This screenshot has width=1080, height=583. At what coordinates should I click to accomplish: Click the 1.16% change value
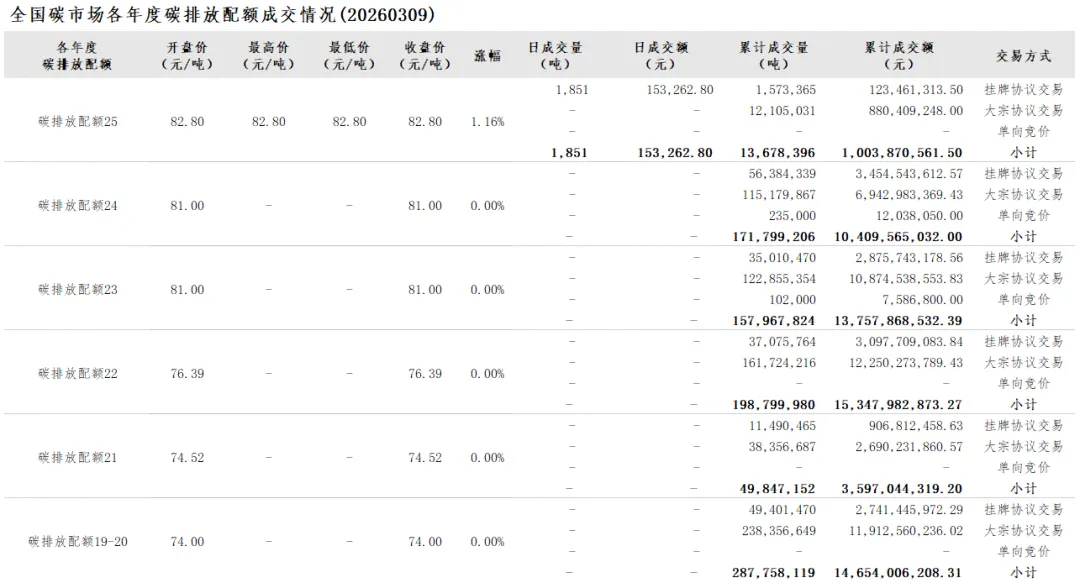click(x=487, y=121)
